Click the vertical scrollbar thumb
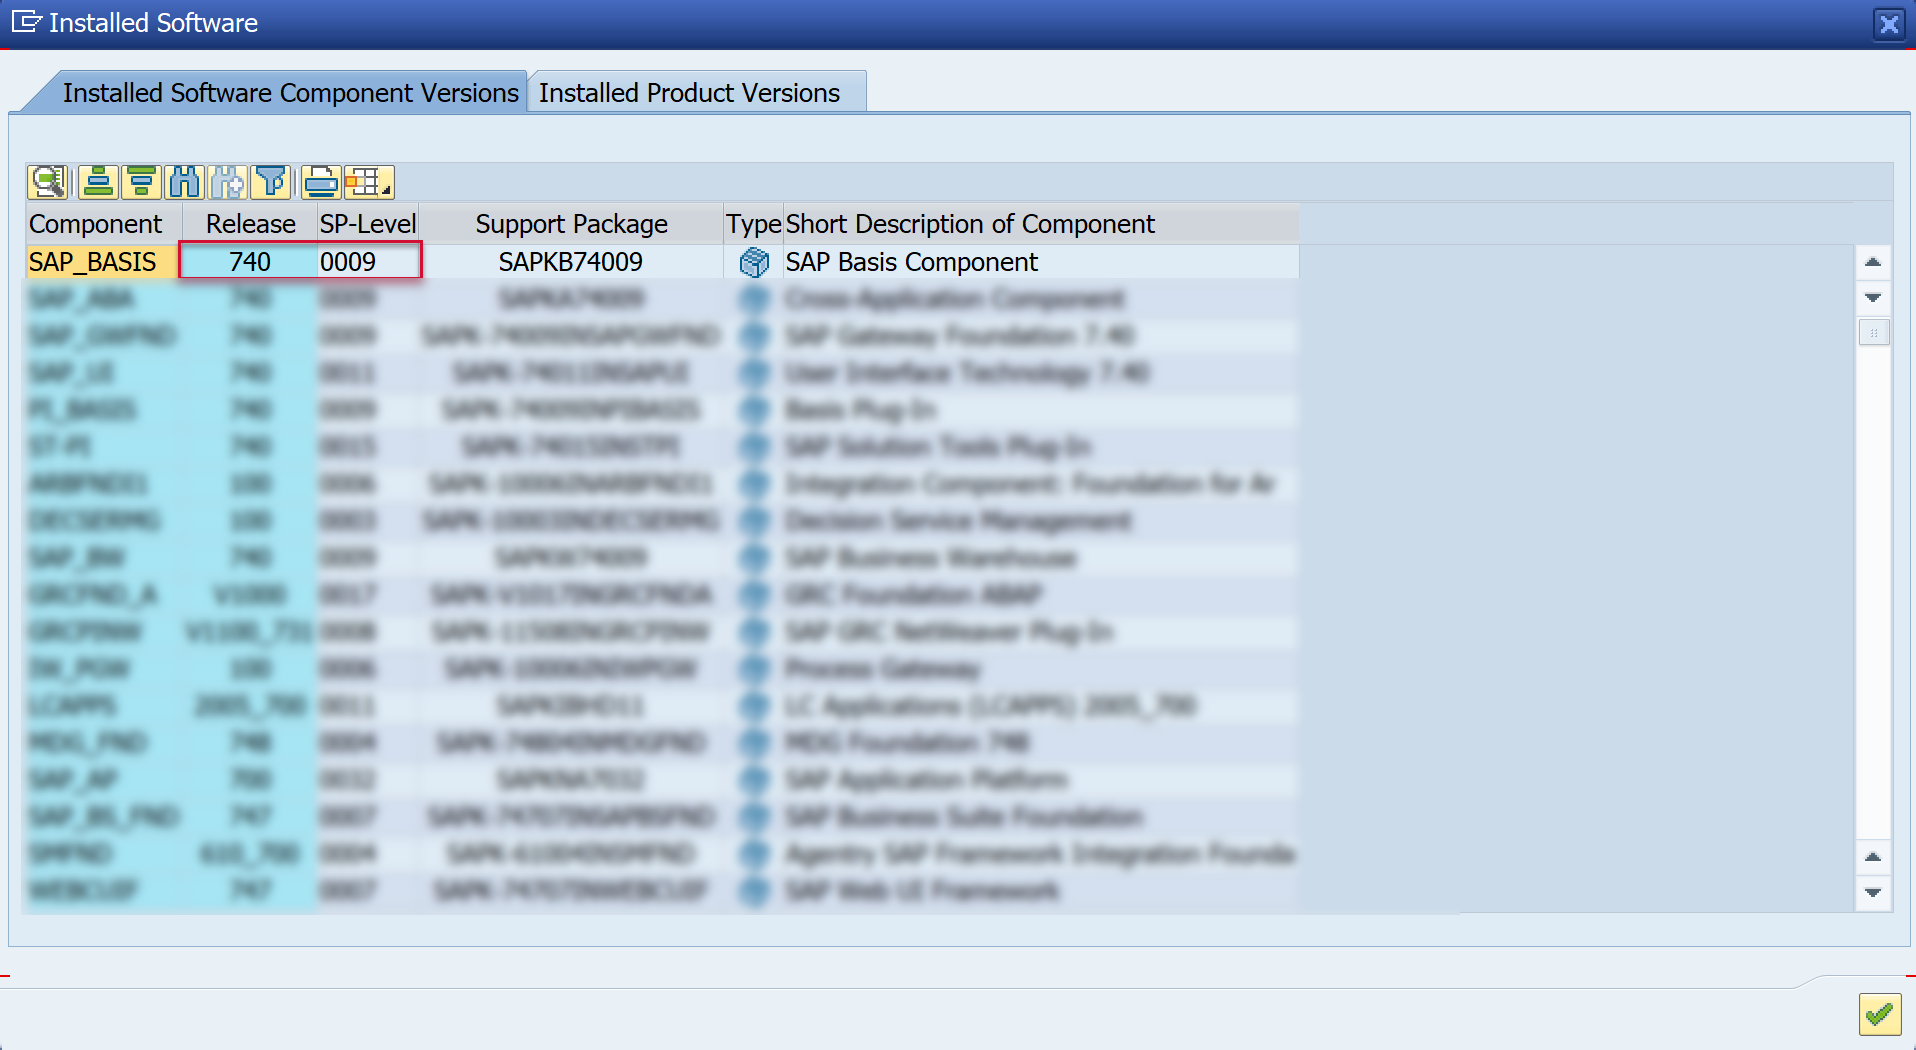1916x1050 pixels. coord(1873,332)
